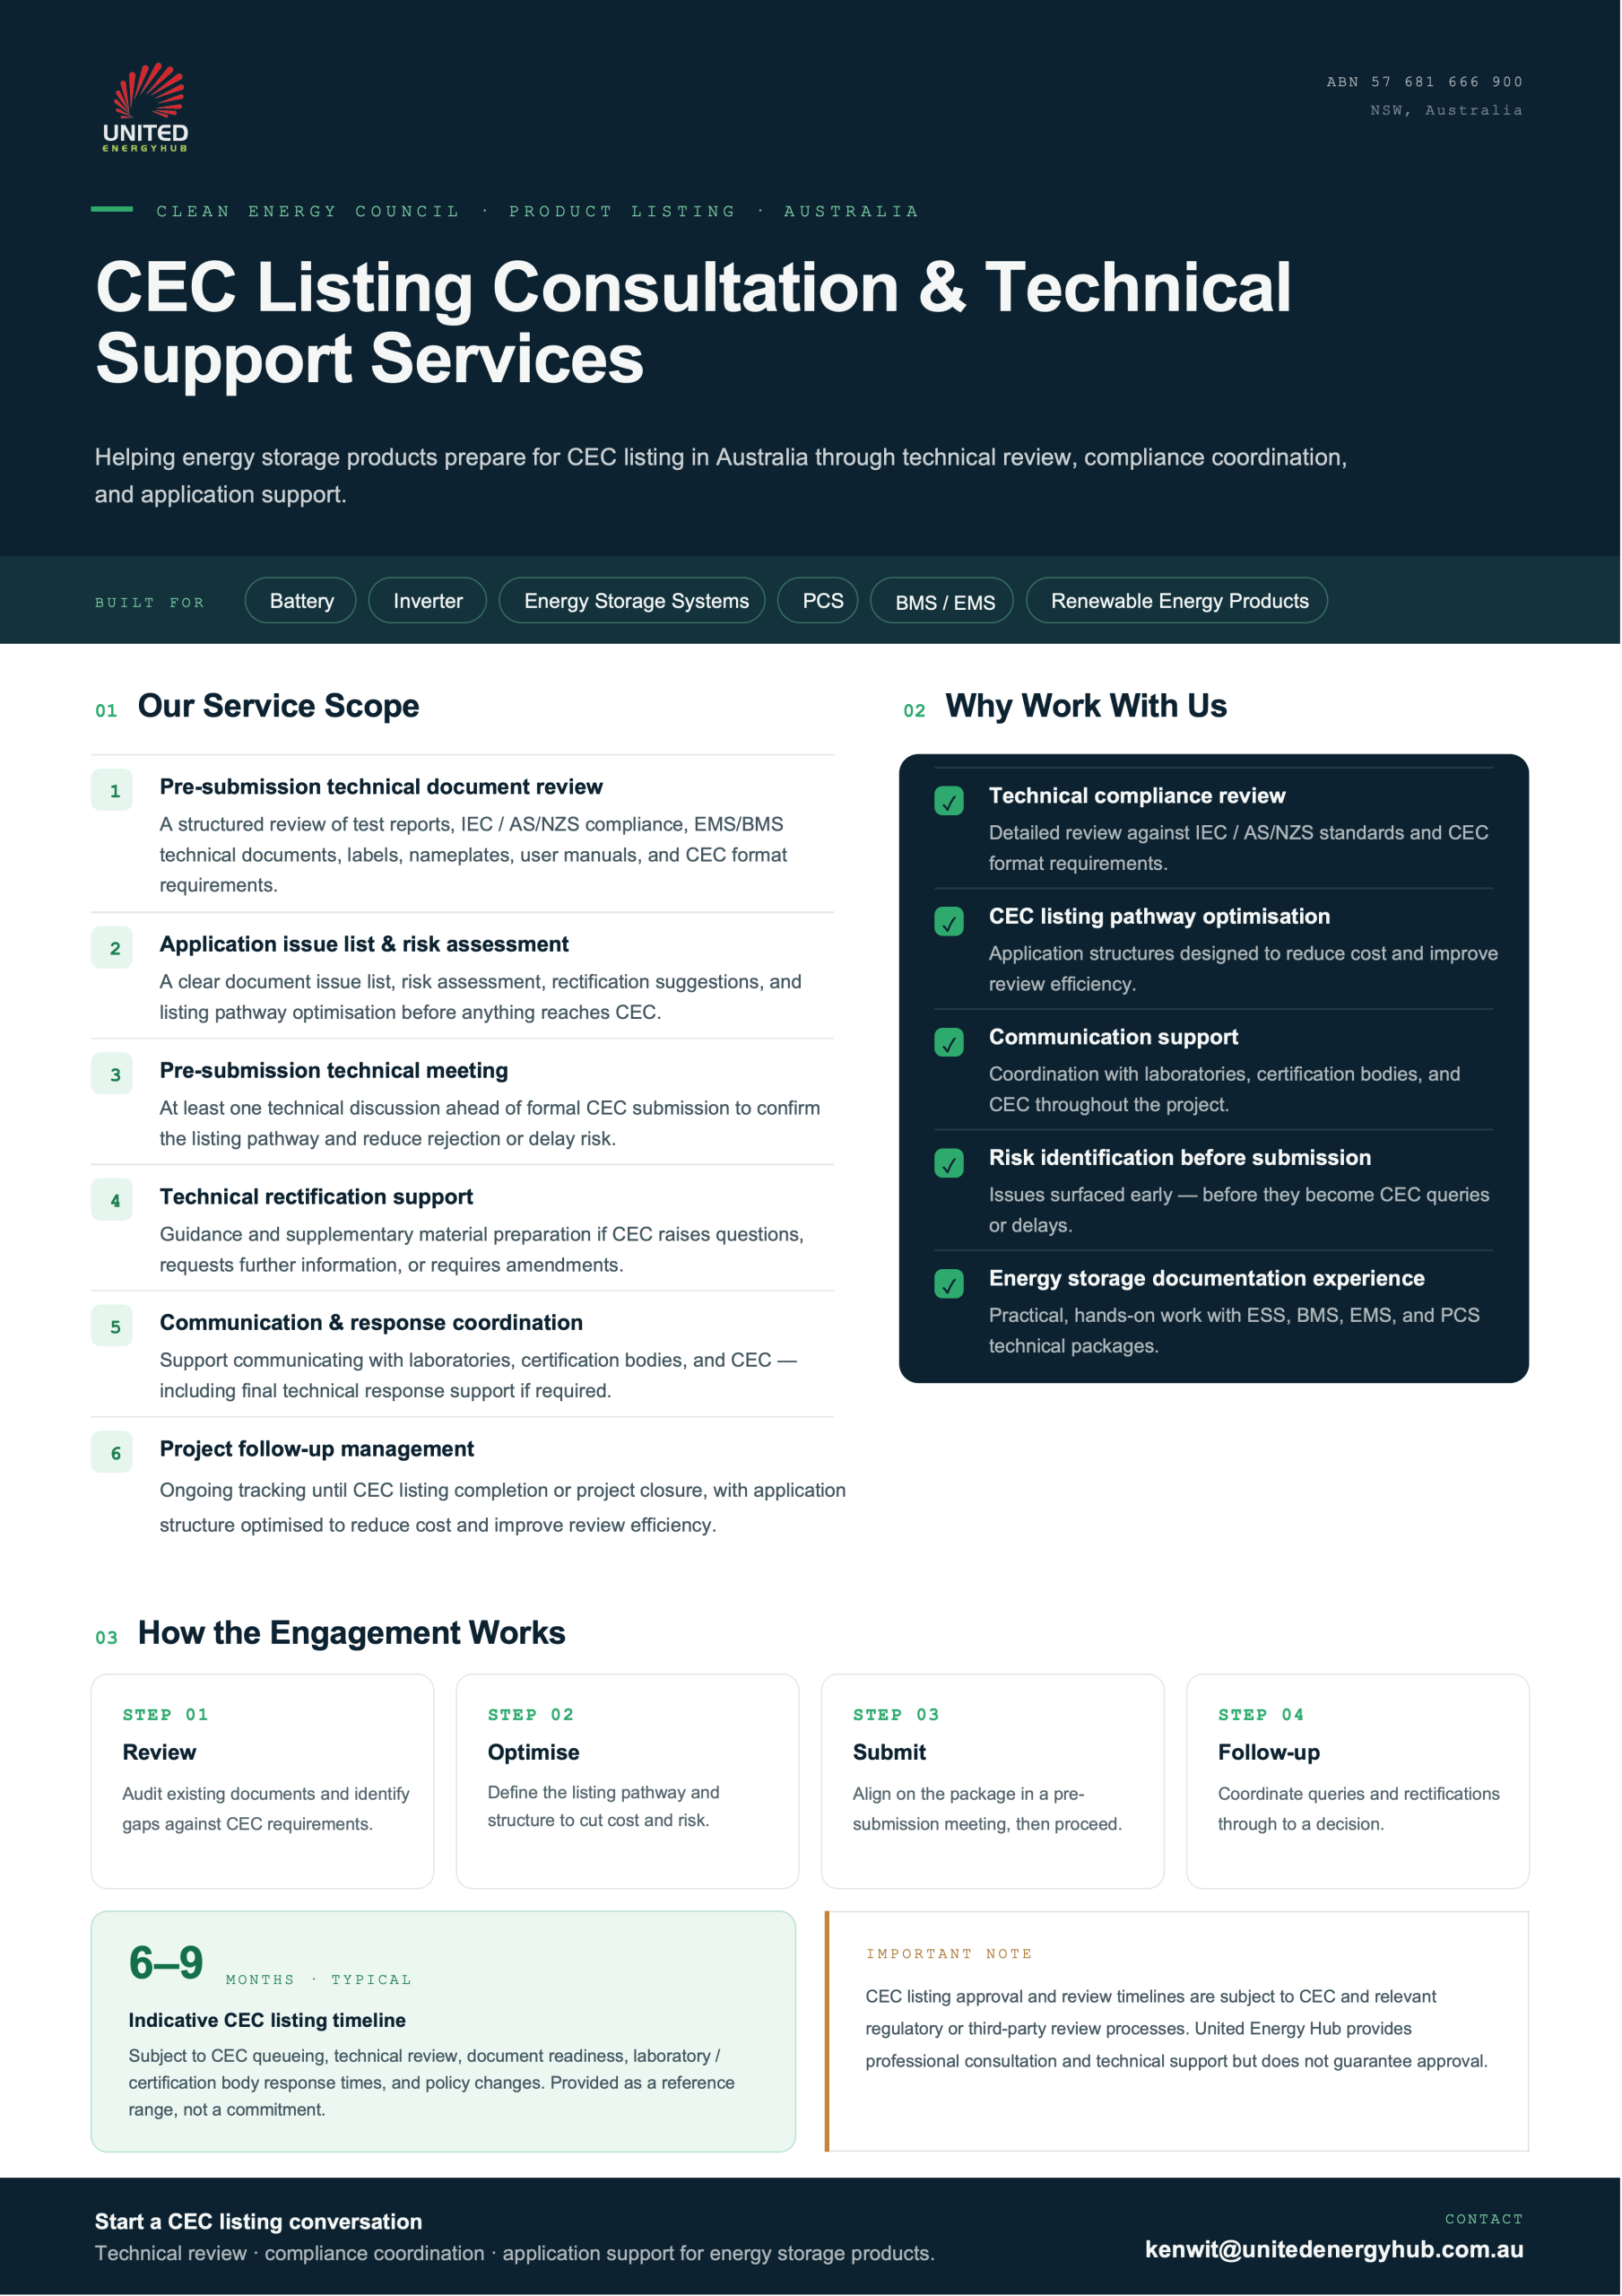Click the number 5 badge beside Communication & response coordination
The height and width of the screenshot is (2296, 1622).
point(113,1326)
